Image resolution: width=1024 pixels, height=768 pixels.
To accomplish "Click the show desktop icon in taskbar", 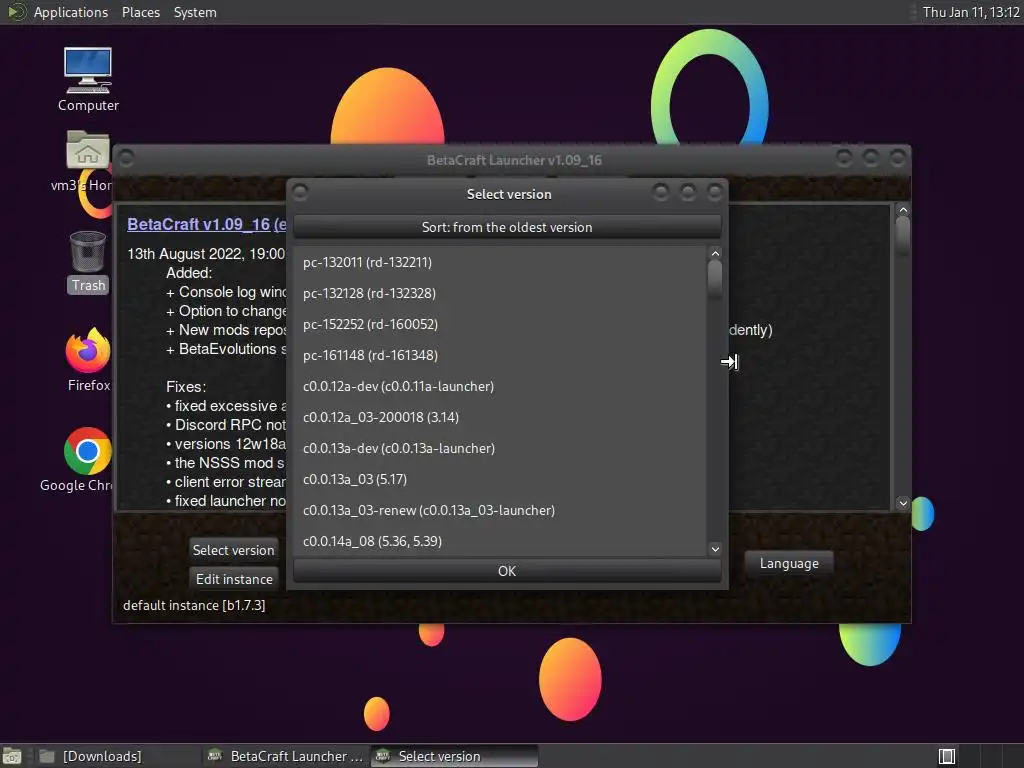I will tap(12, 756).
